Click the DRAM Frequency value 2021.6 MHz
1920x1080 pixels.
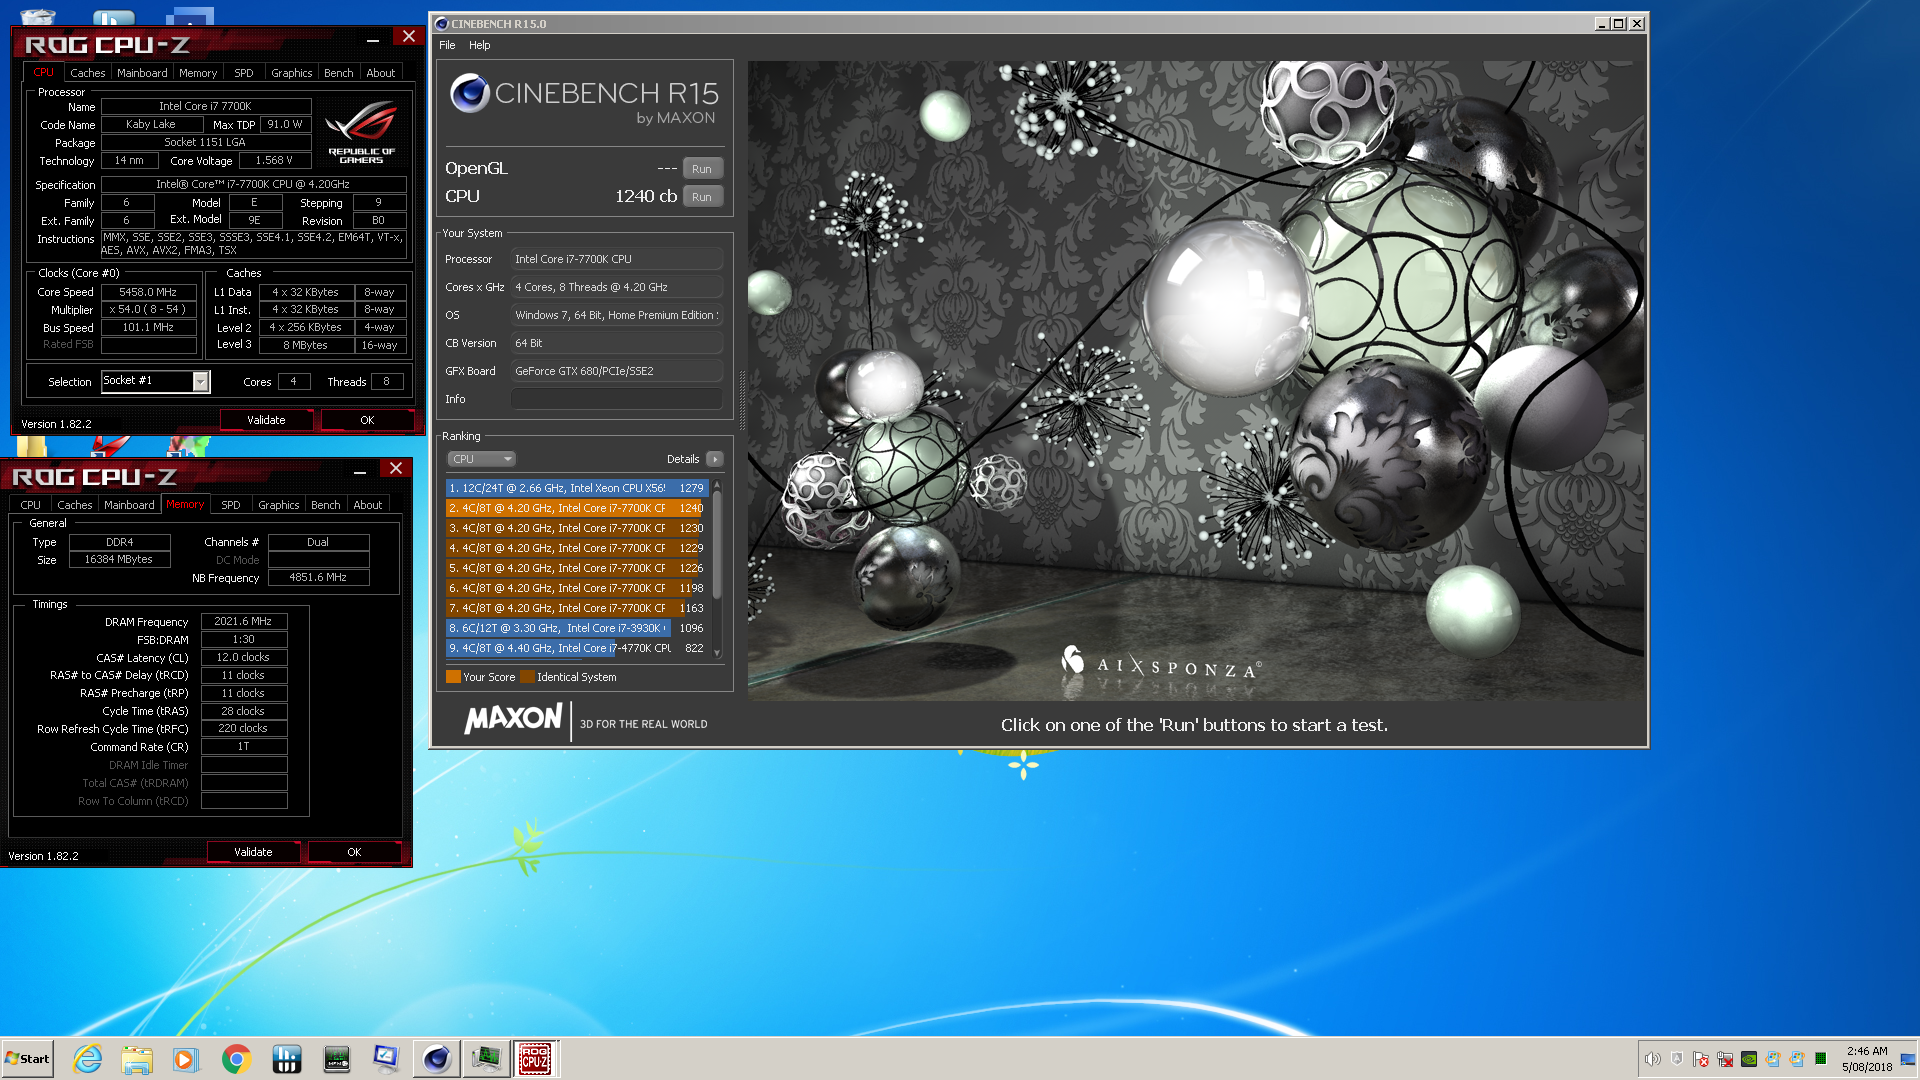click(x=244, y=621)
